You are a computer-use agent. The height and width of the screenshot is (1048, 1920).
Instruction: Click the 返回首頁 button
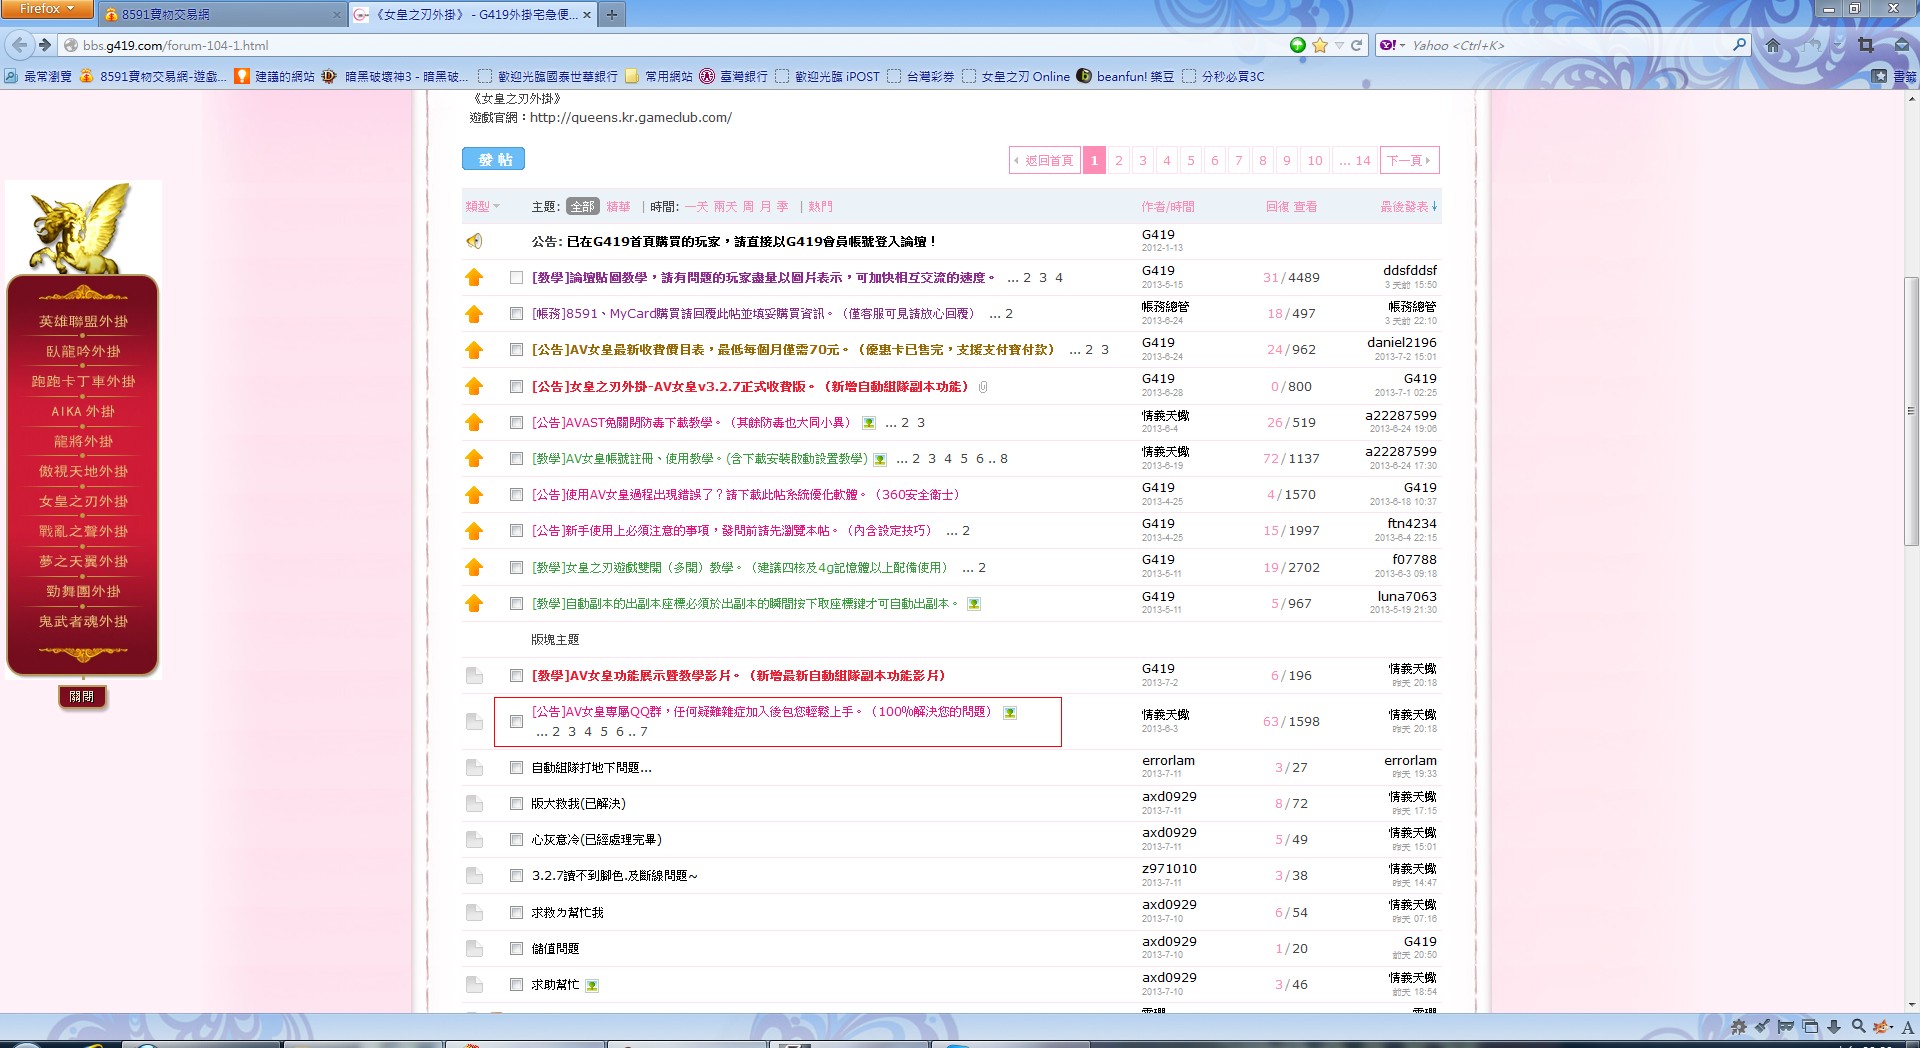(1044, 160)
